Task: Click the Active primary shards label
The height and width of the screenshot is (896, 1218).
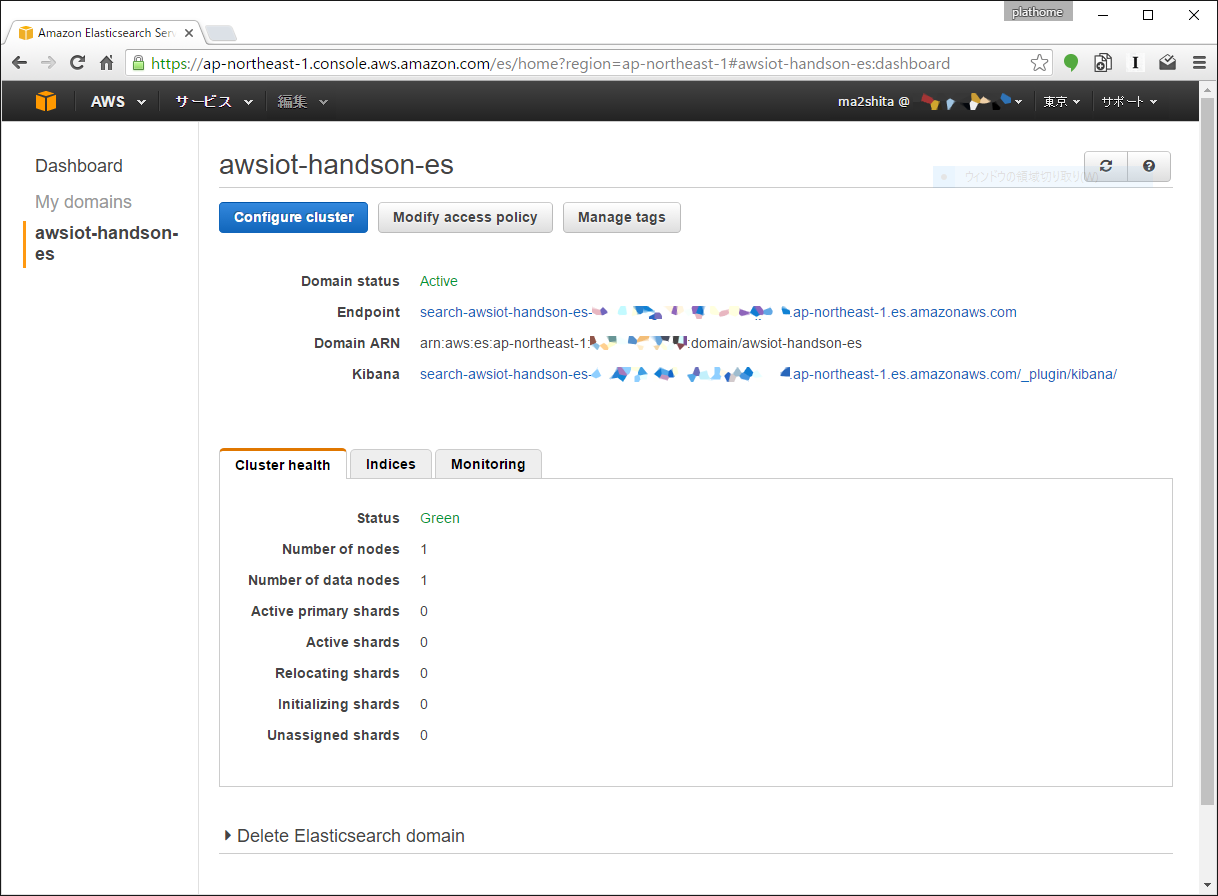Action: (x=326, y=611)
